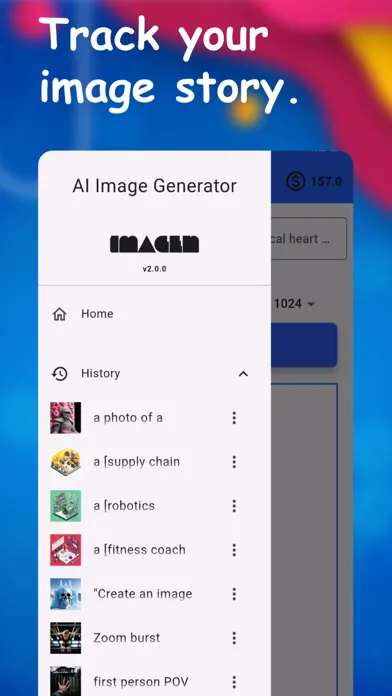This screenshot has height=696, width=392.
Task: Open options menu for '"Create an image'
Action: click(234, 594)
